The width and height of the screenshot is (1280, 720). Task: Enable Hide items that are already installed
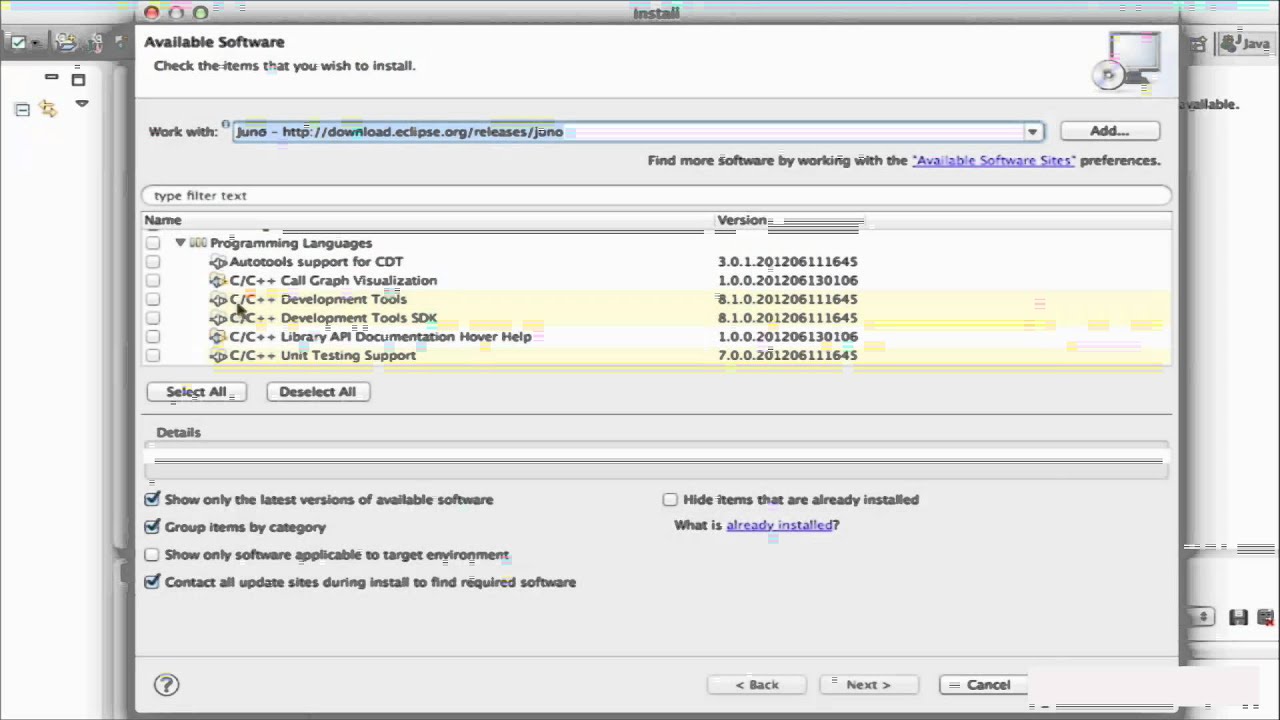click(670, 499)
